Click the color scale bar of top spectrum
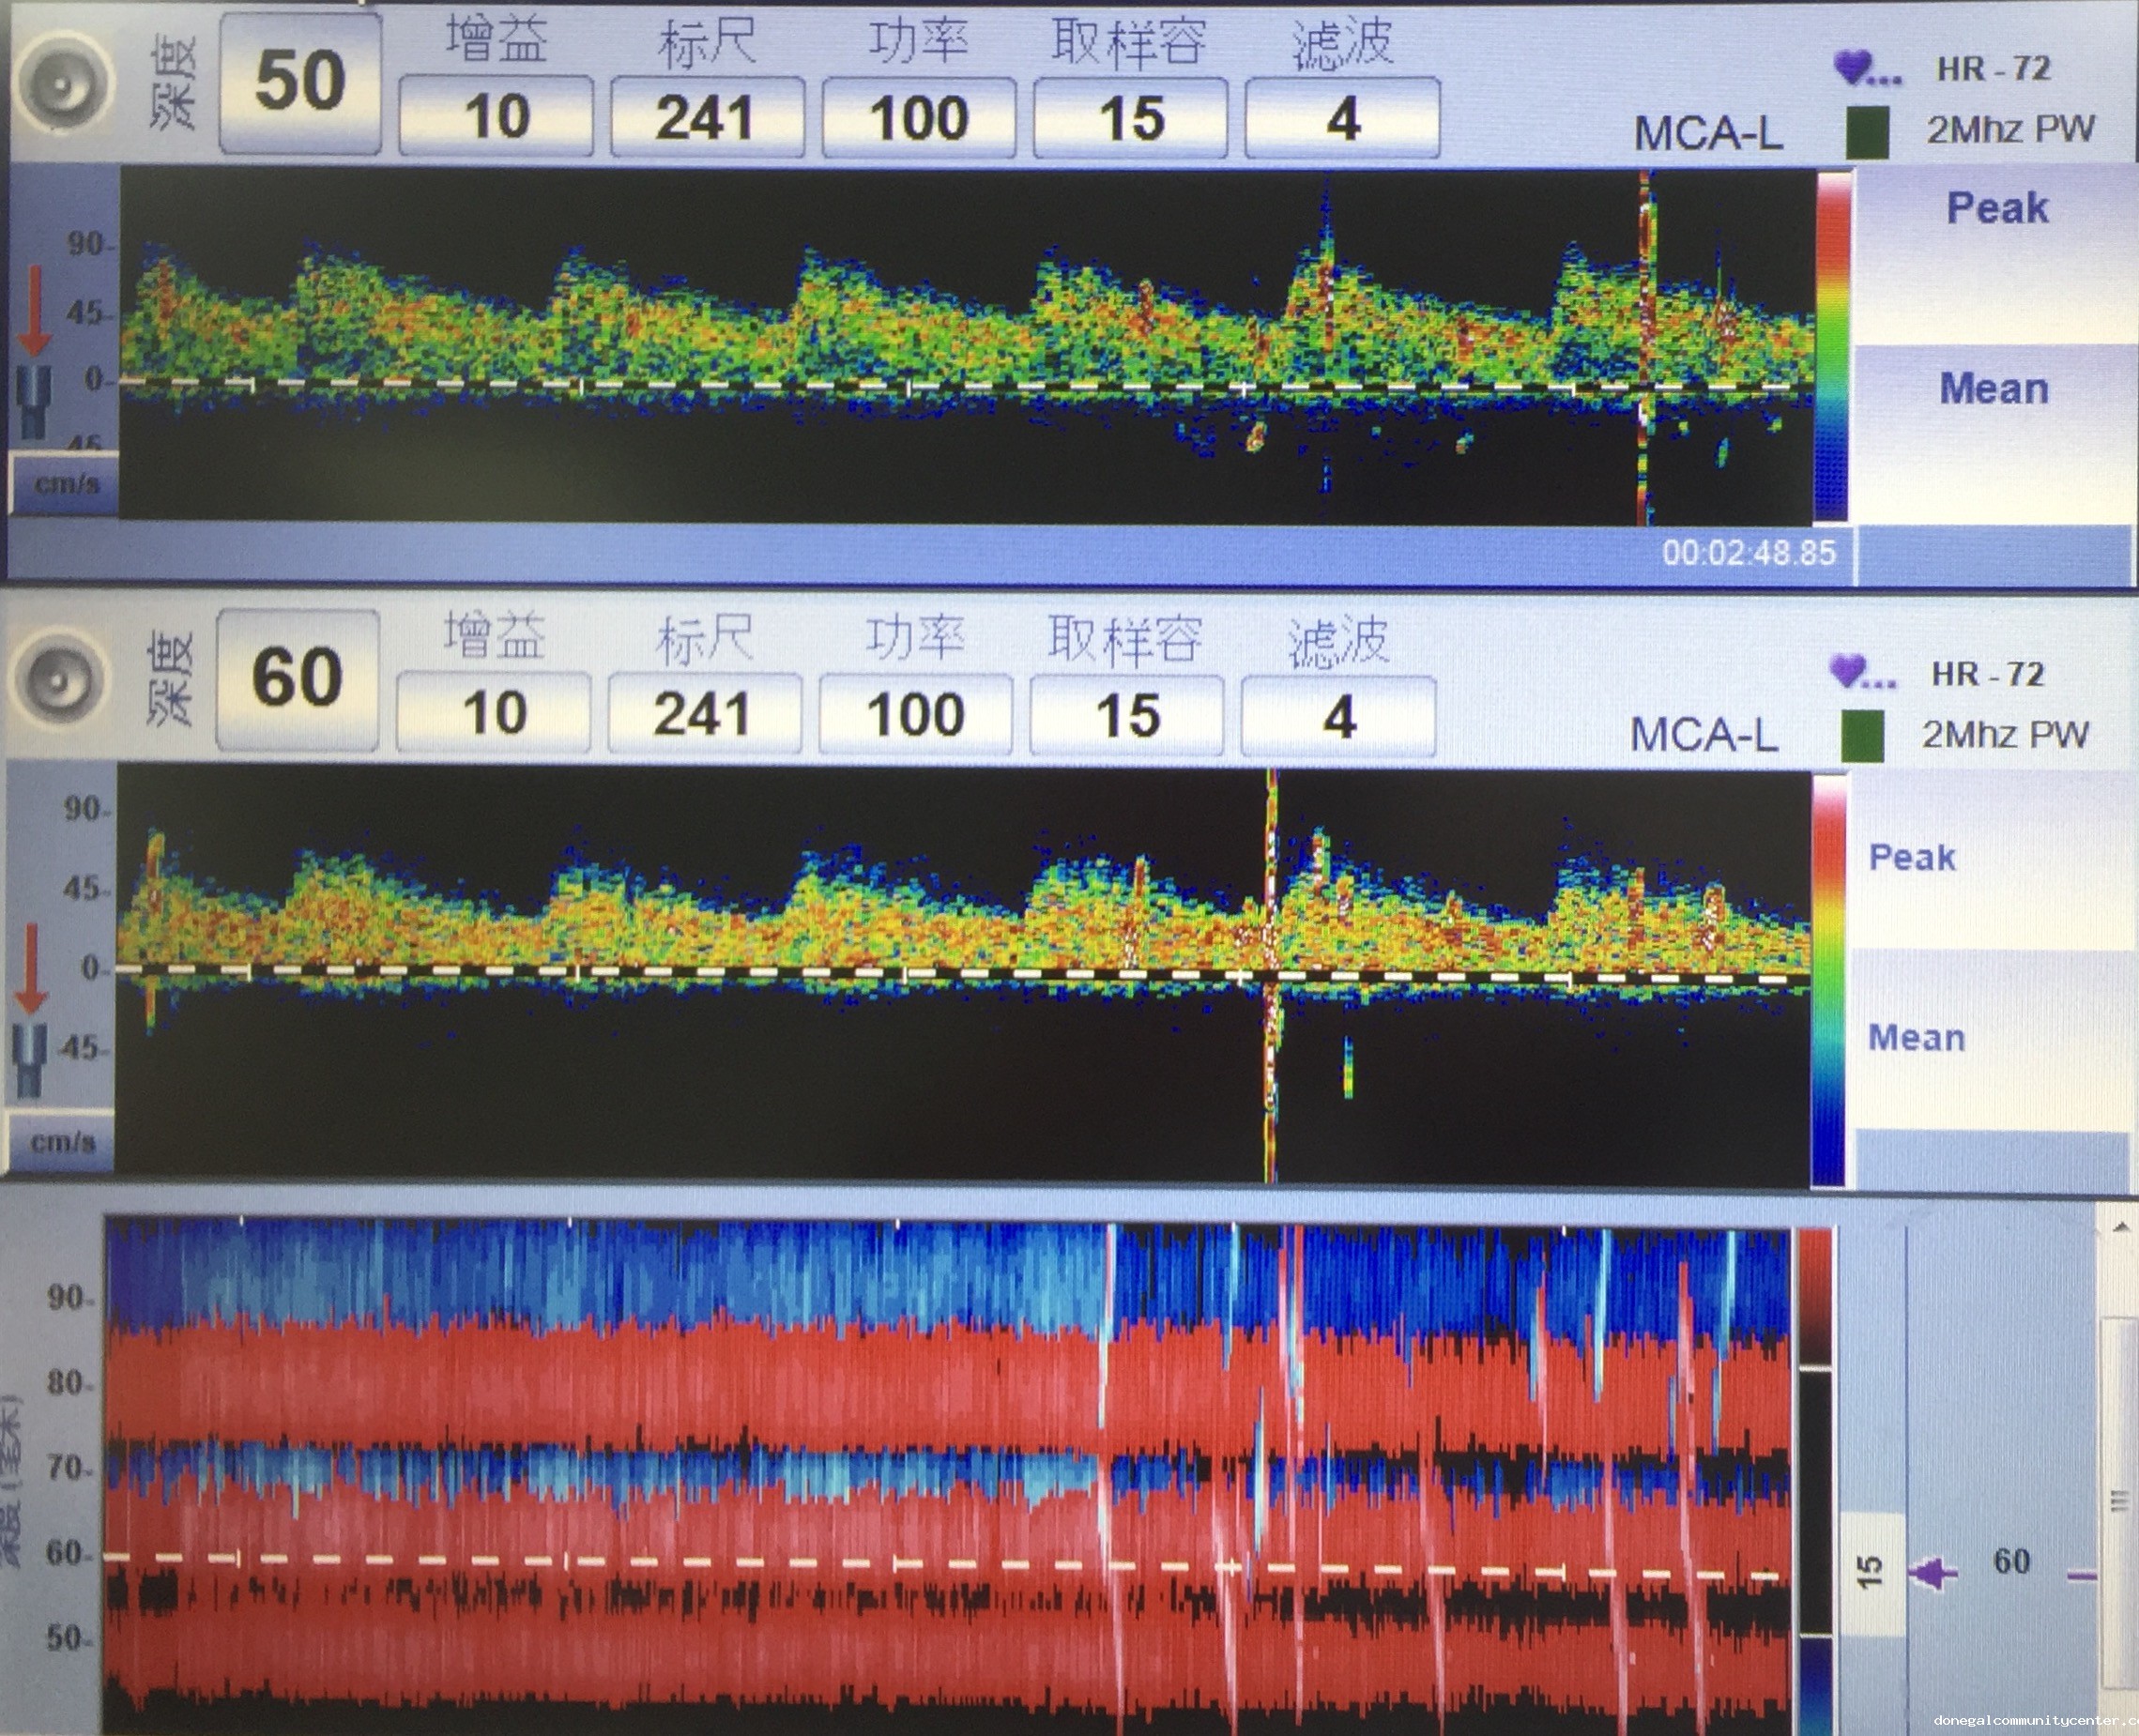Viewport: 2139px width, 1736px height. click(1832, 346)
